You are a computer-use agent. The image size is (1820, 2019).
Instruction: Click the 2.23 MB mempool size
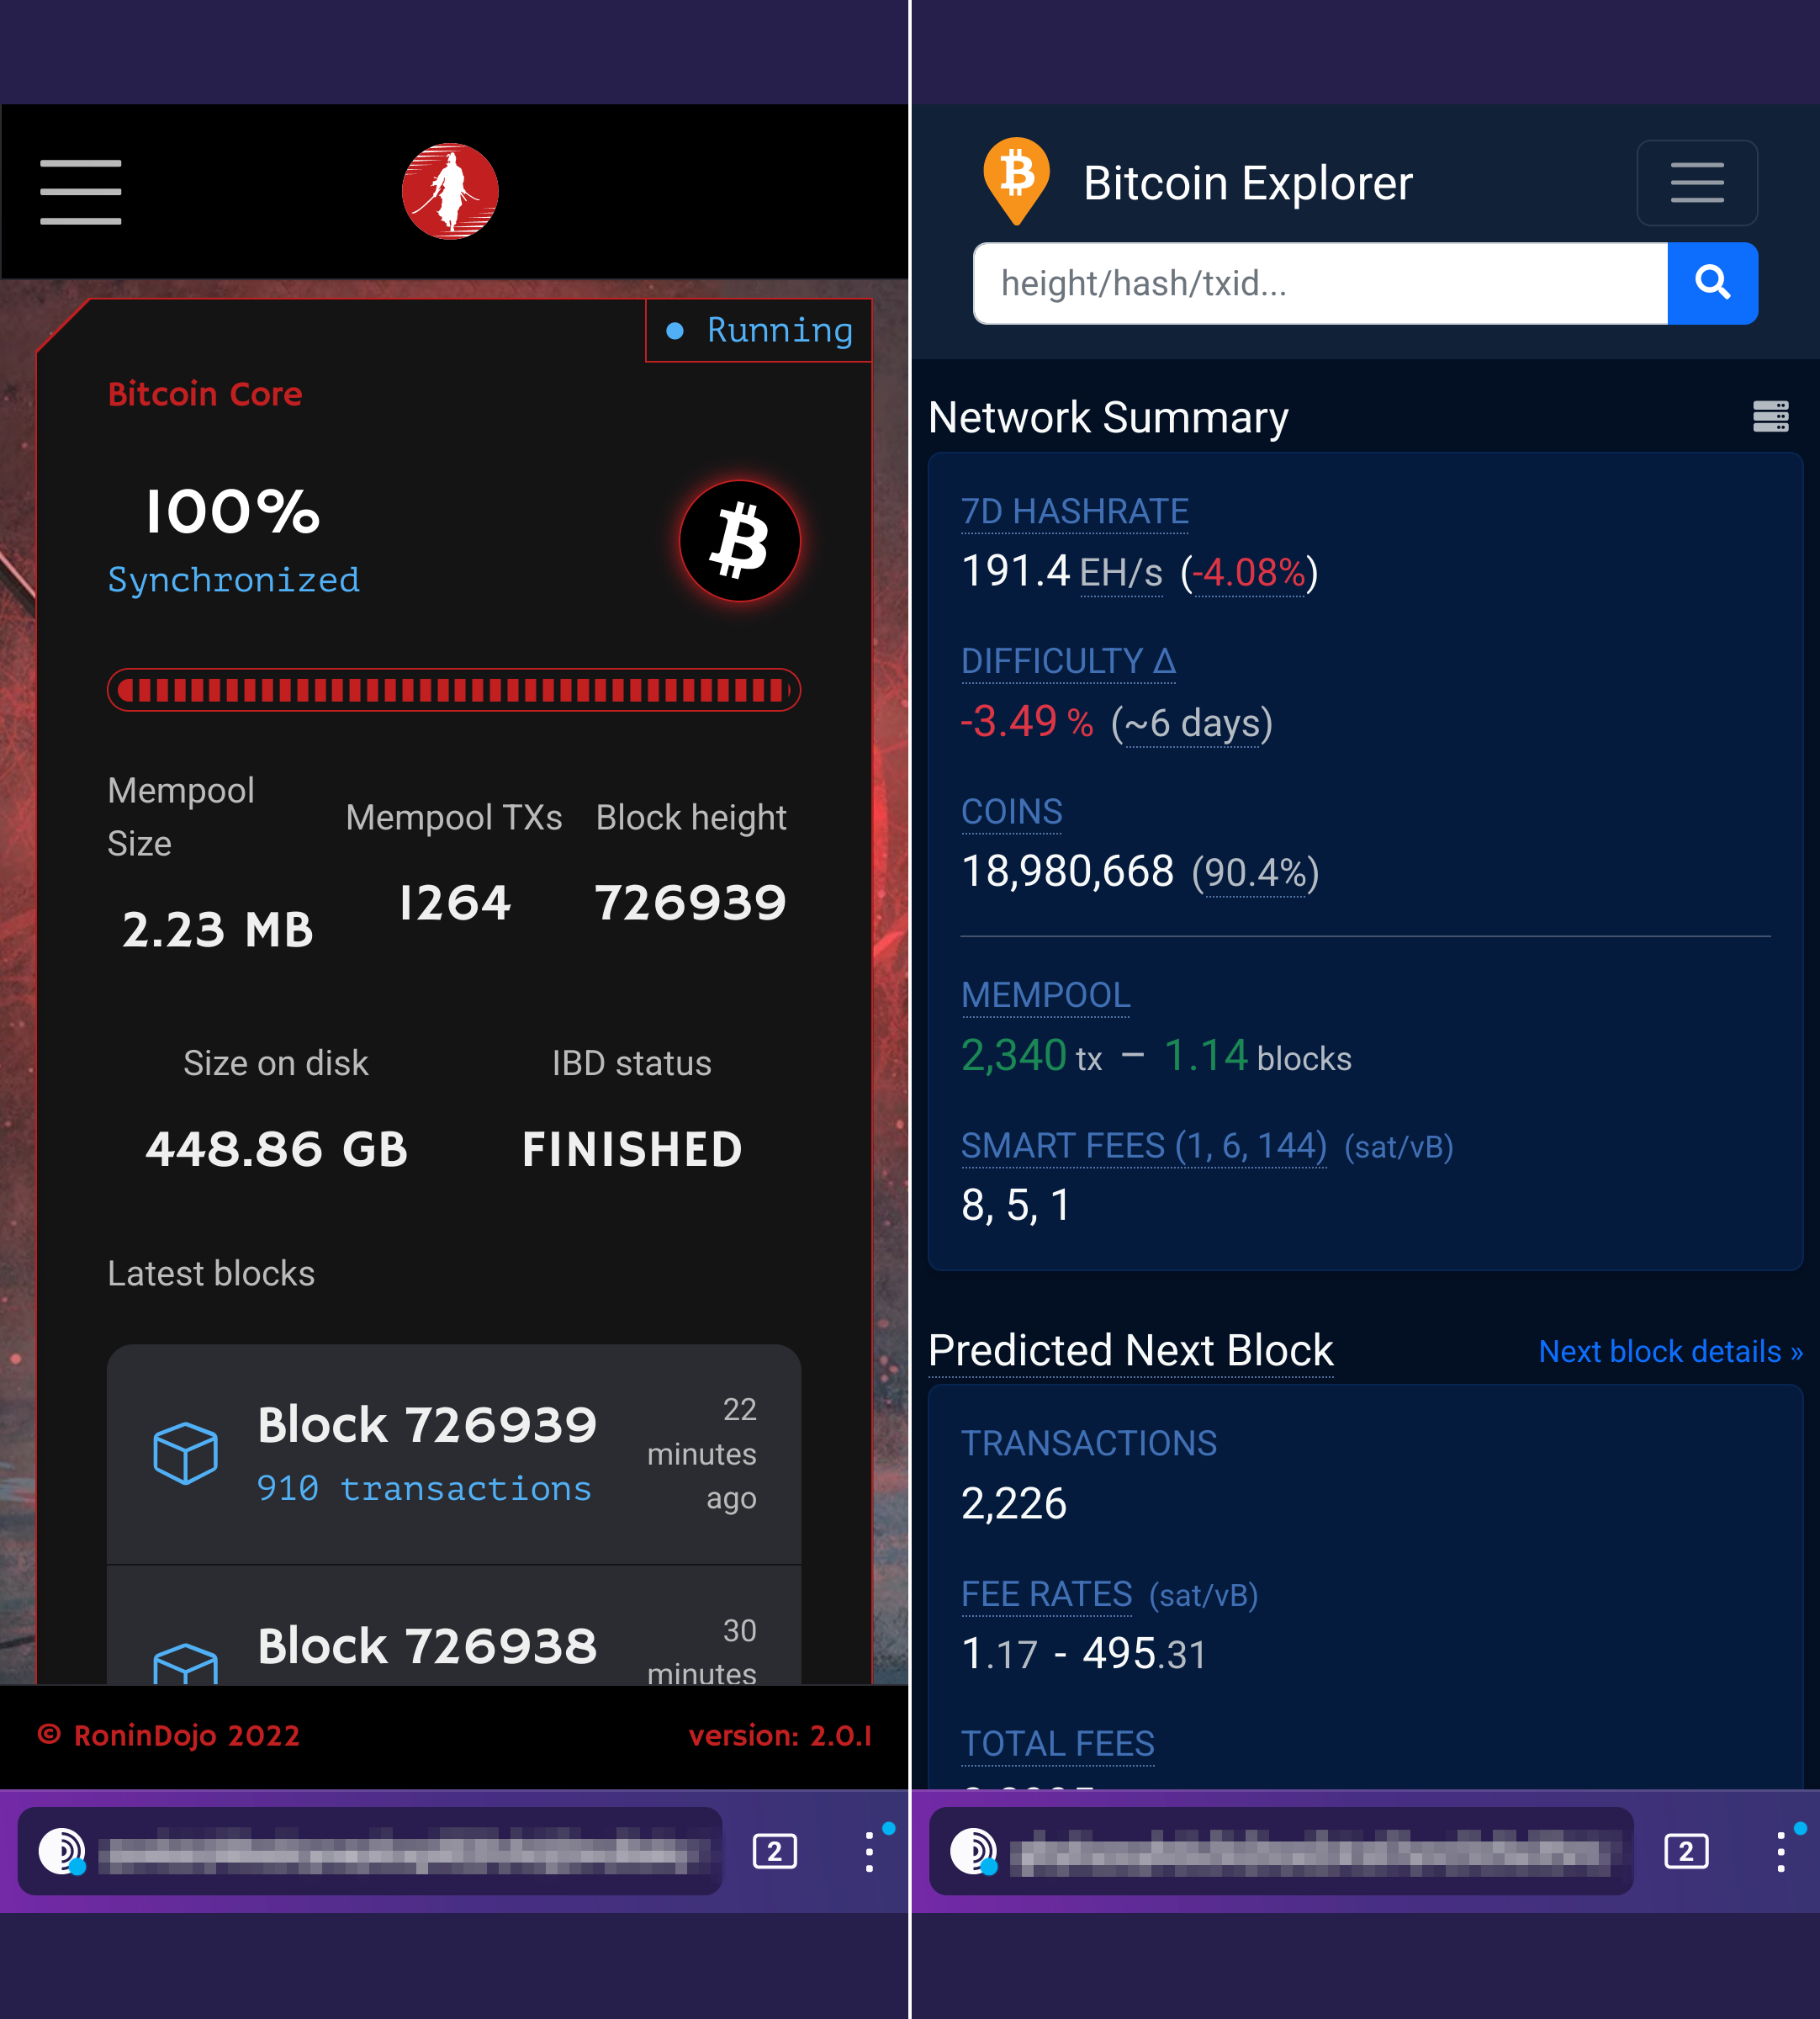(218, 930)
